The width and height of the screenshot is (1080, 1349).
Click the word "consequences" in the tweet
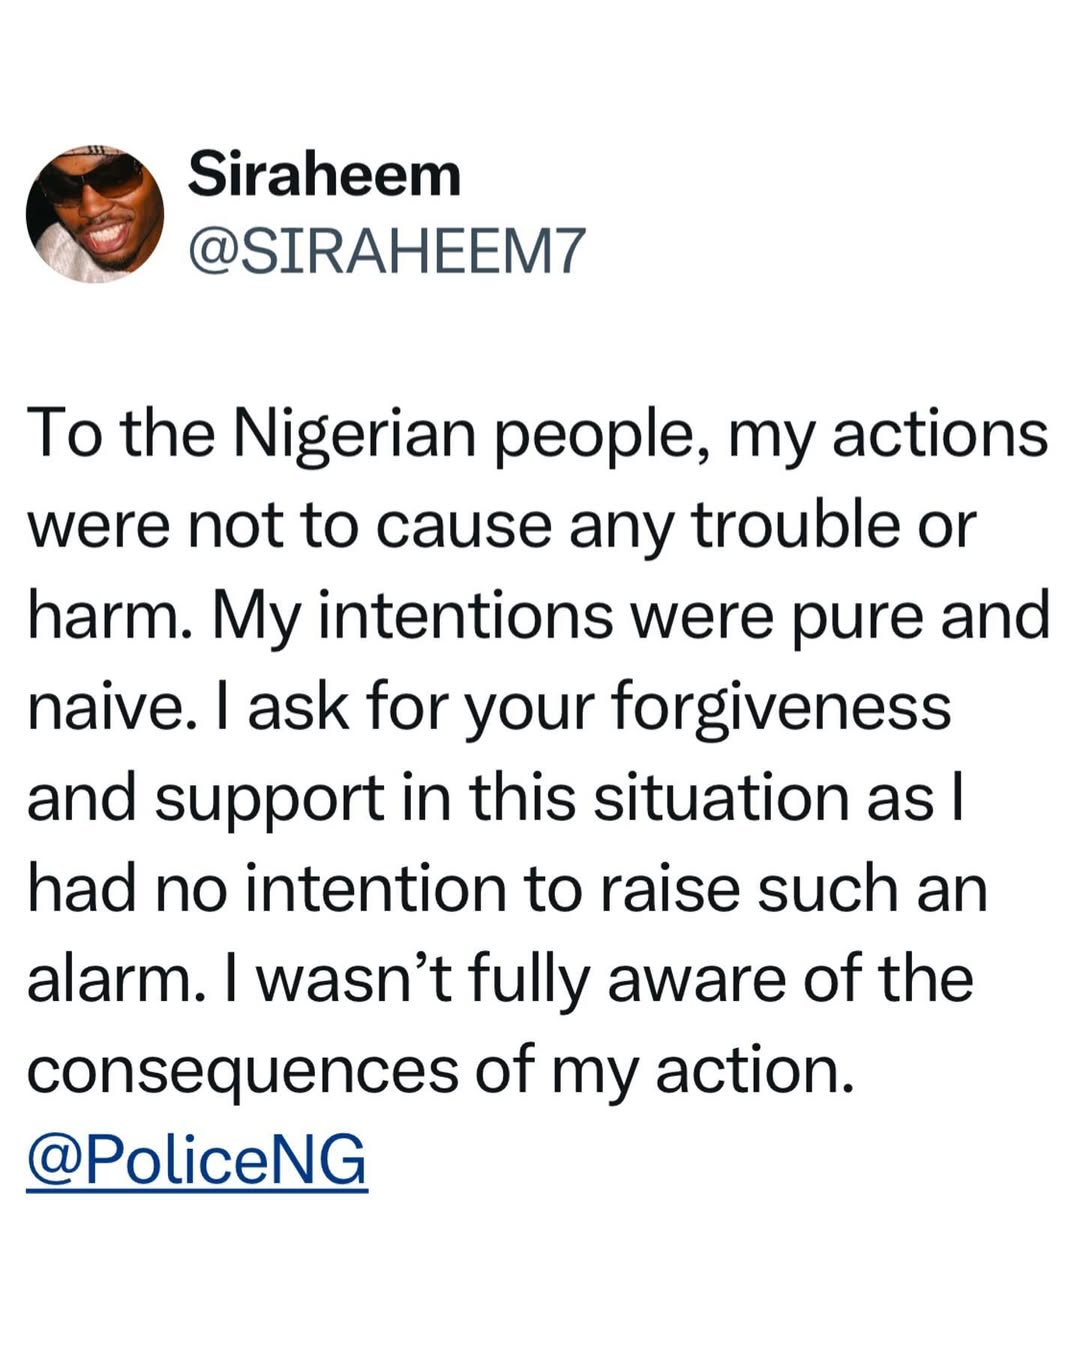click(242, 1071)
